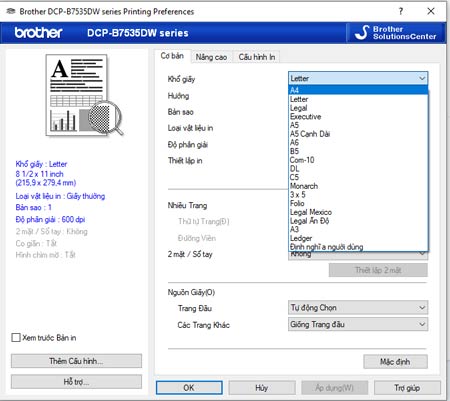This screenshot has width=450, height=401.
Task: Select Letter in the paper size list
Action: [358, 99]
